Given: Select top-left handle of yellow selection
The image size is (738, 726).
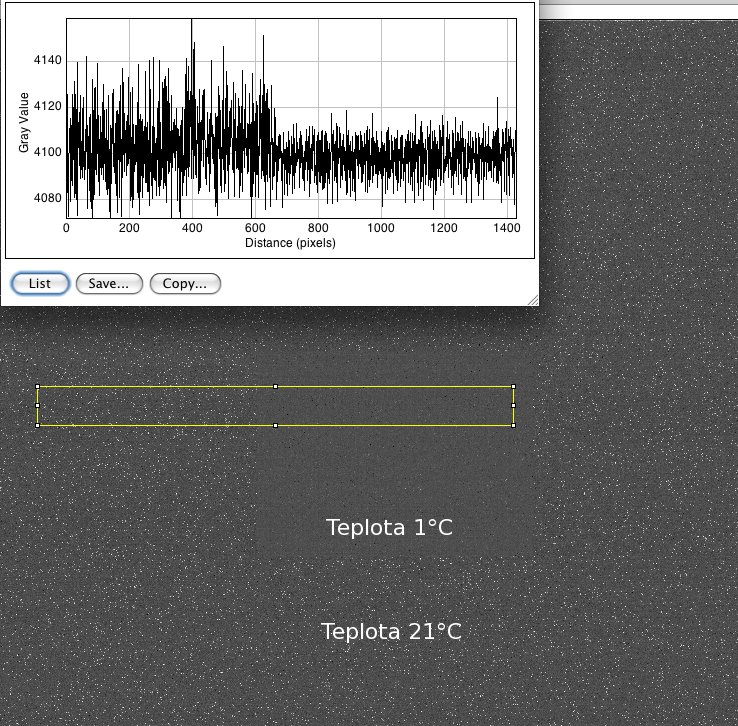Looking at the screenshot, I should point(38,386).
